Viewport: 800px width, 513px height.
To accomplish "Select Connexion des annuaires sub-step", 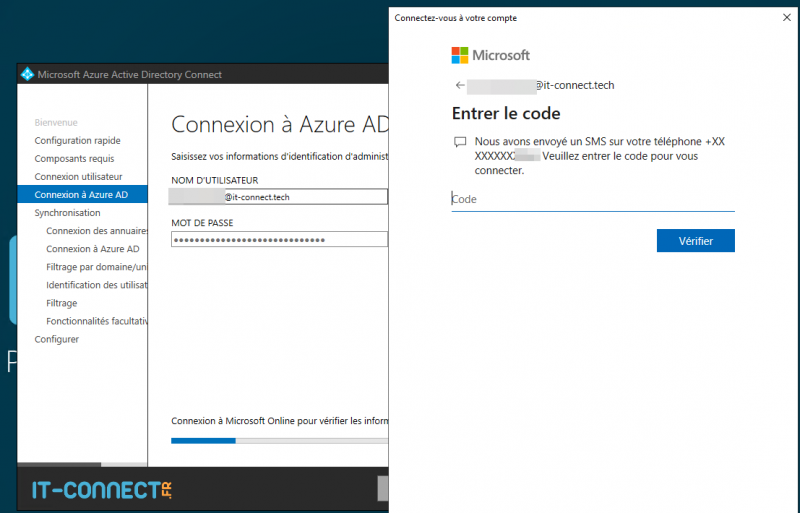I will coord(96,230).
